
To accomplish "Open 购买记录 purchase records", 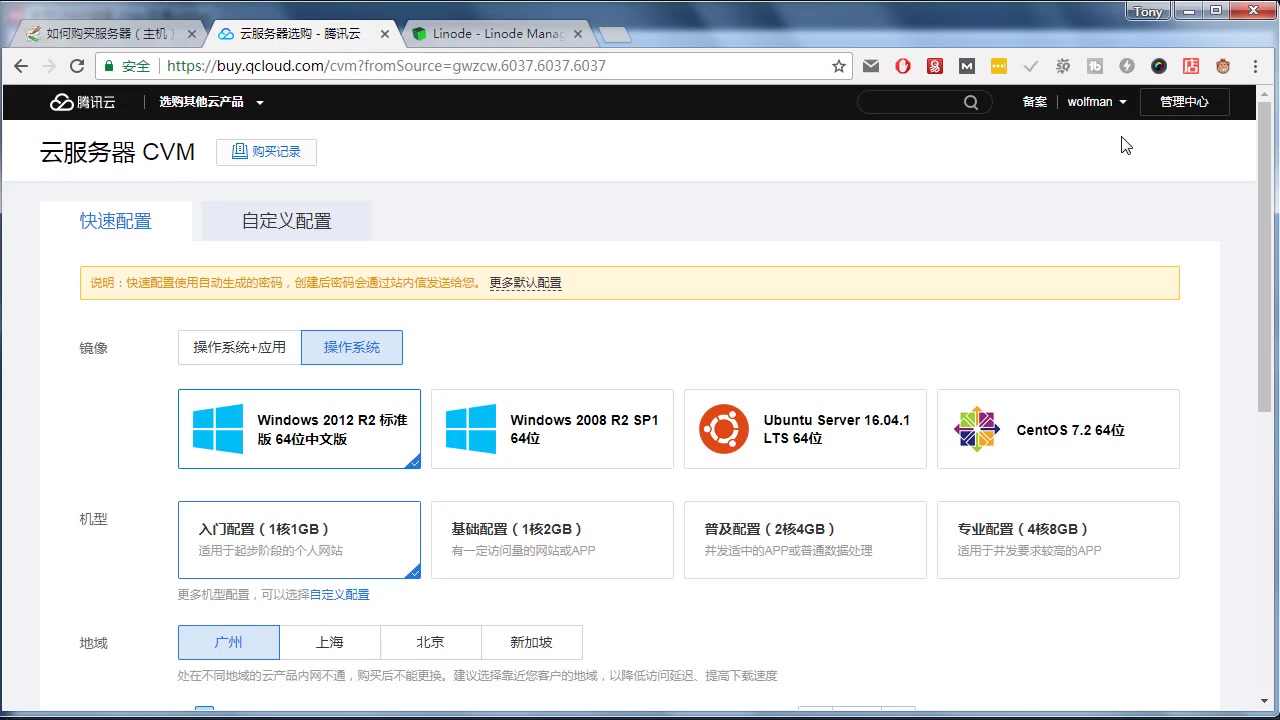I will point(266,152).
